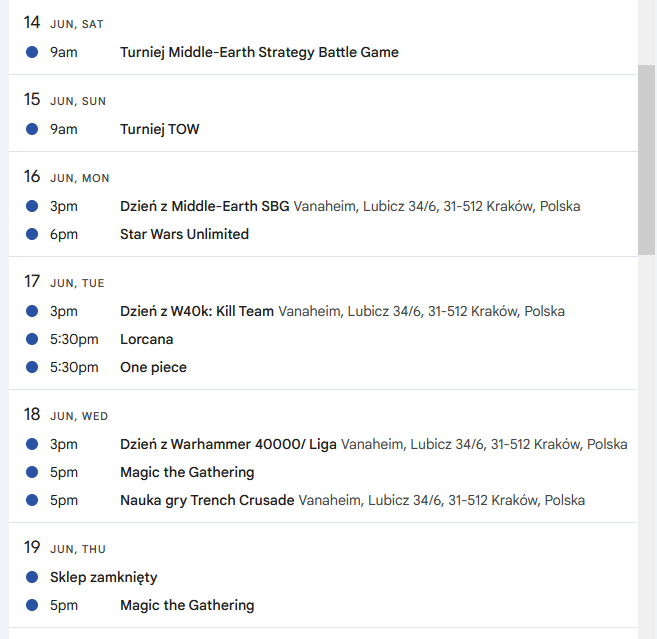657x639 pixels.
Task: Click the blue dot beside Turniej Middle-Earth Strategy Battle Game
Action: [x=32, y=52]
